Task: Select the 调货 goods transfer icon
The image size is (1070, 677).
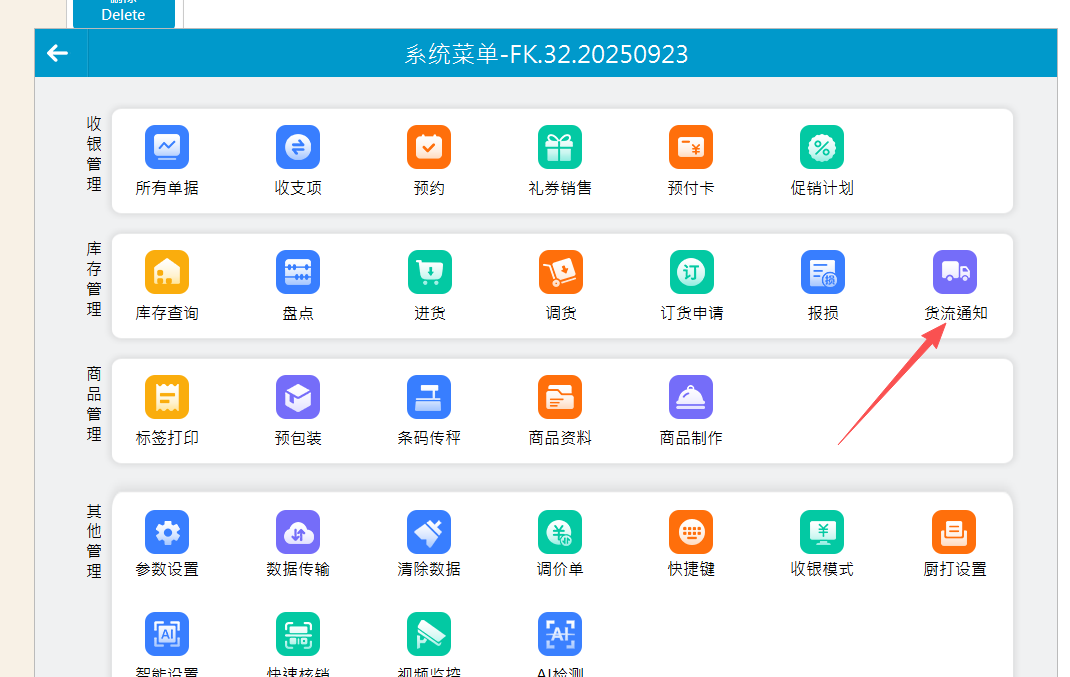Action: [x=560, y=272]
